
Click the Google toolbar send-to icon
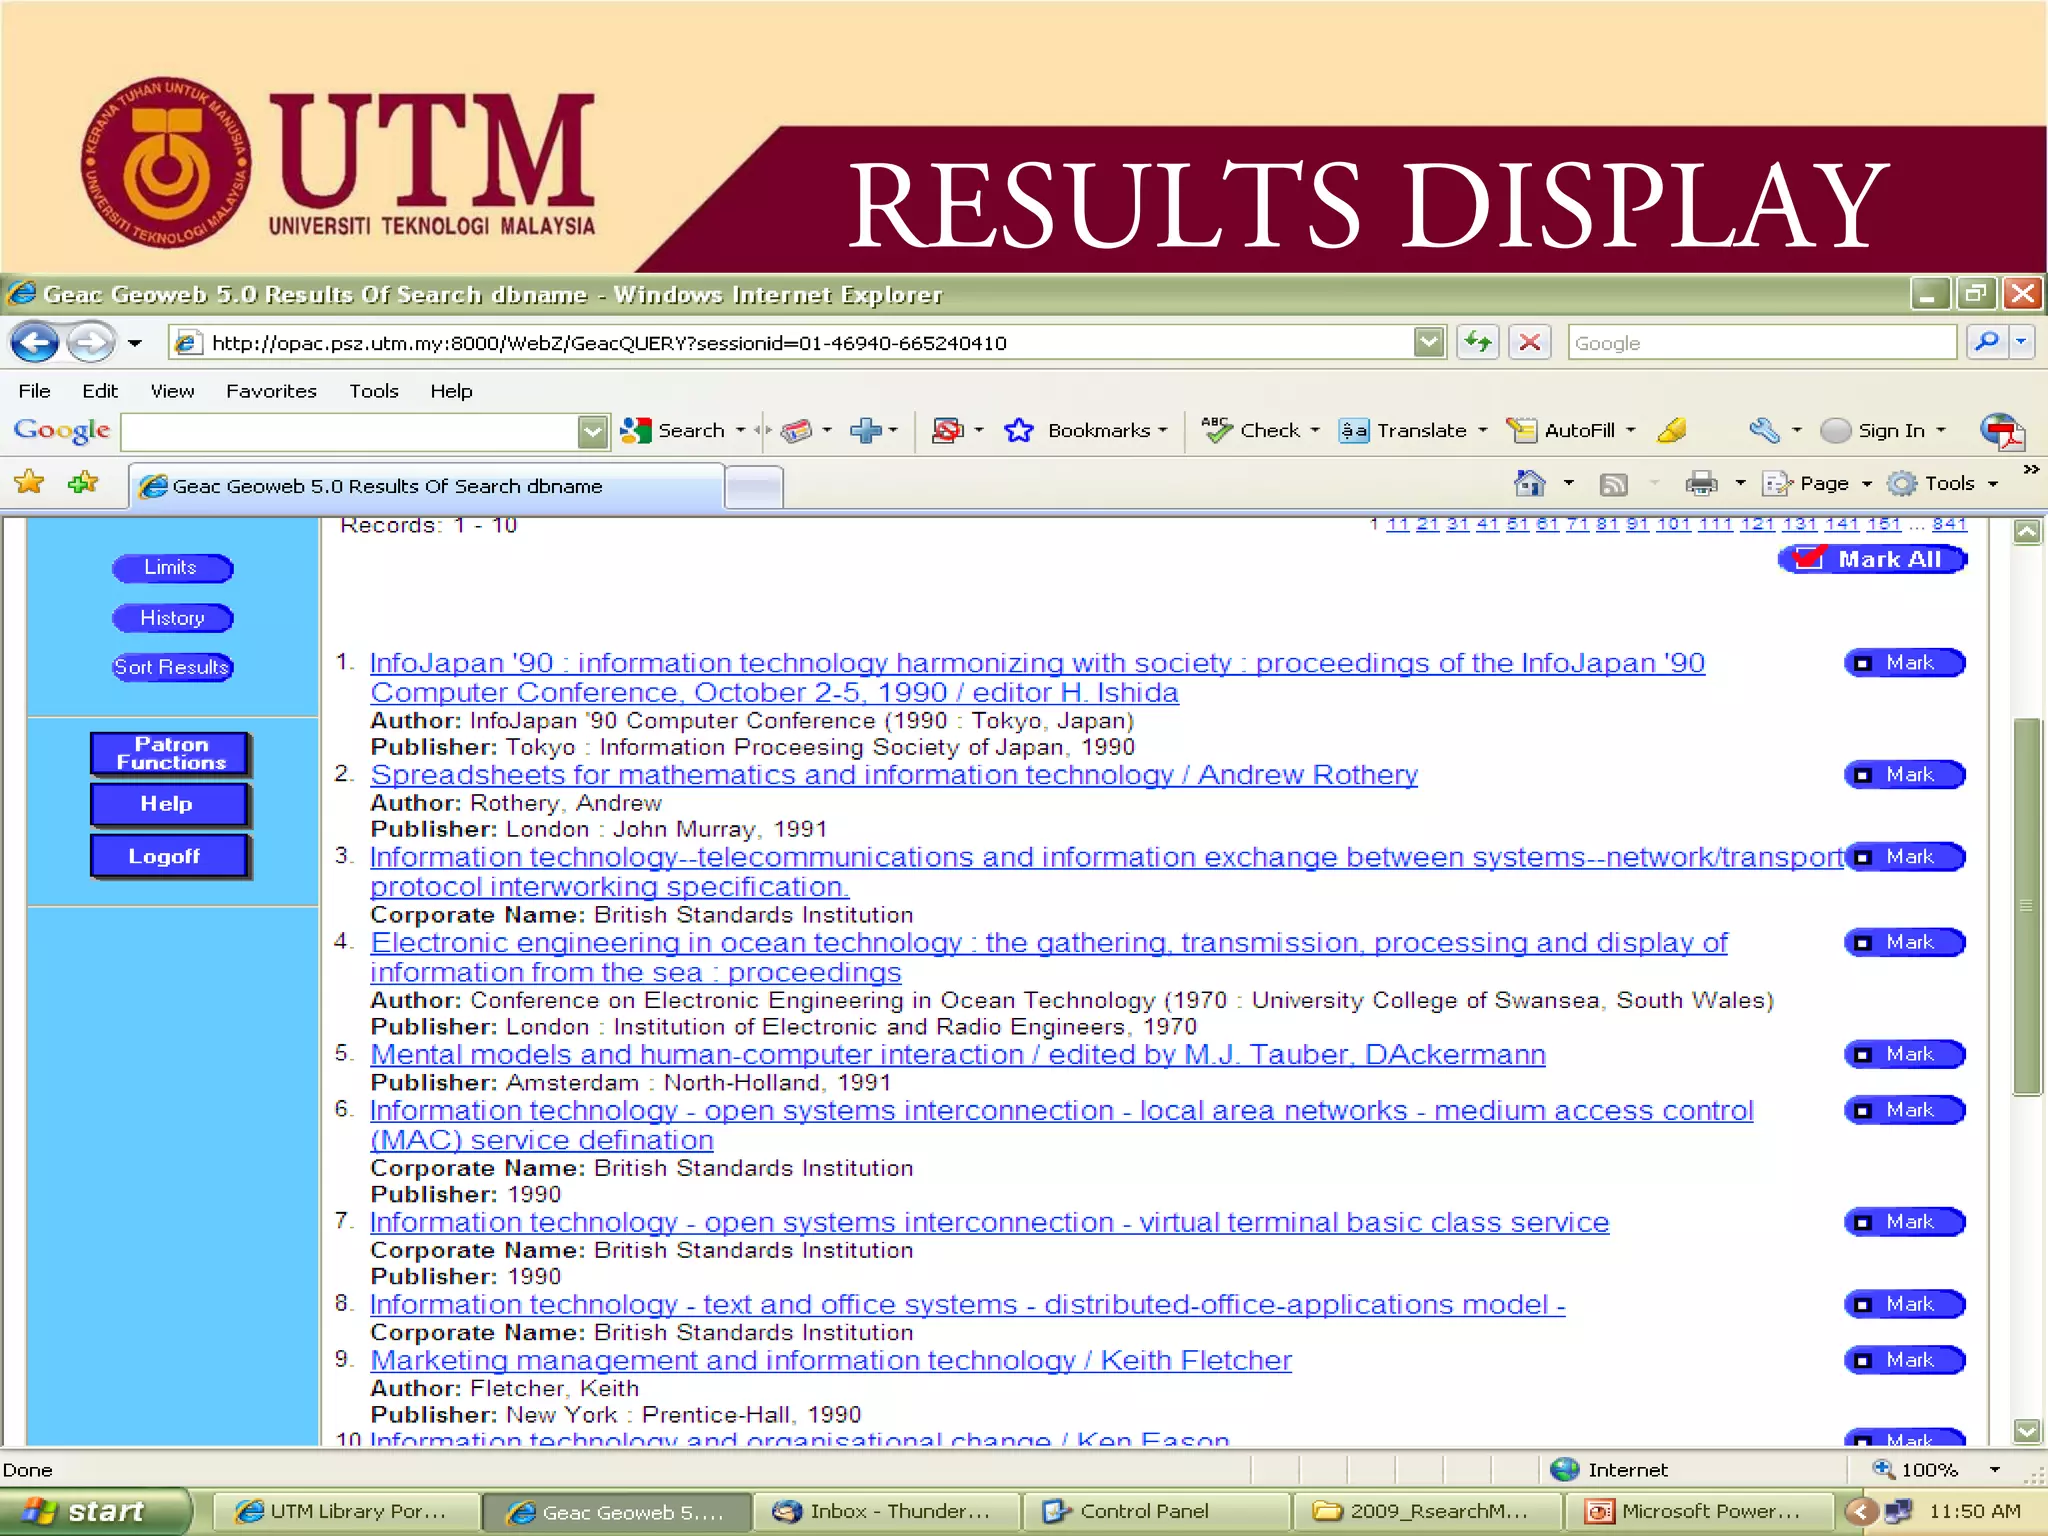point(796,430)
